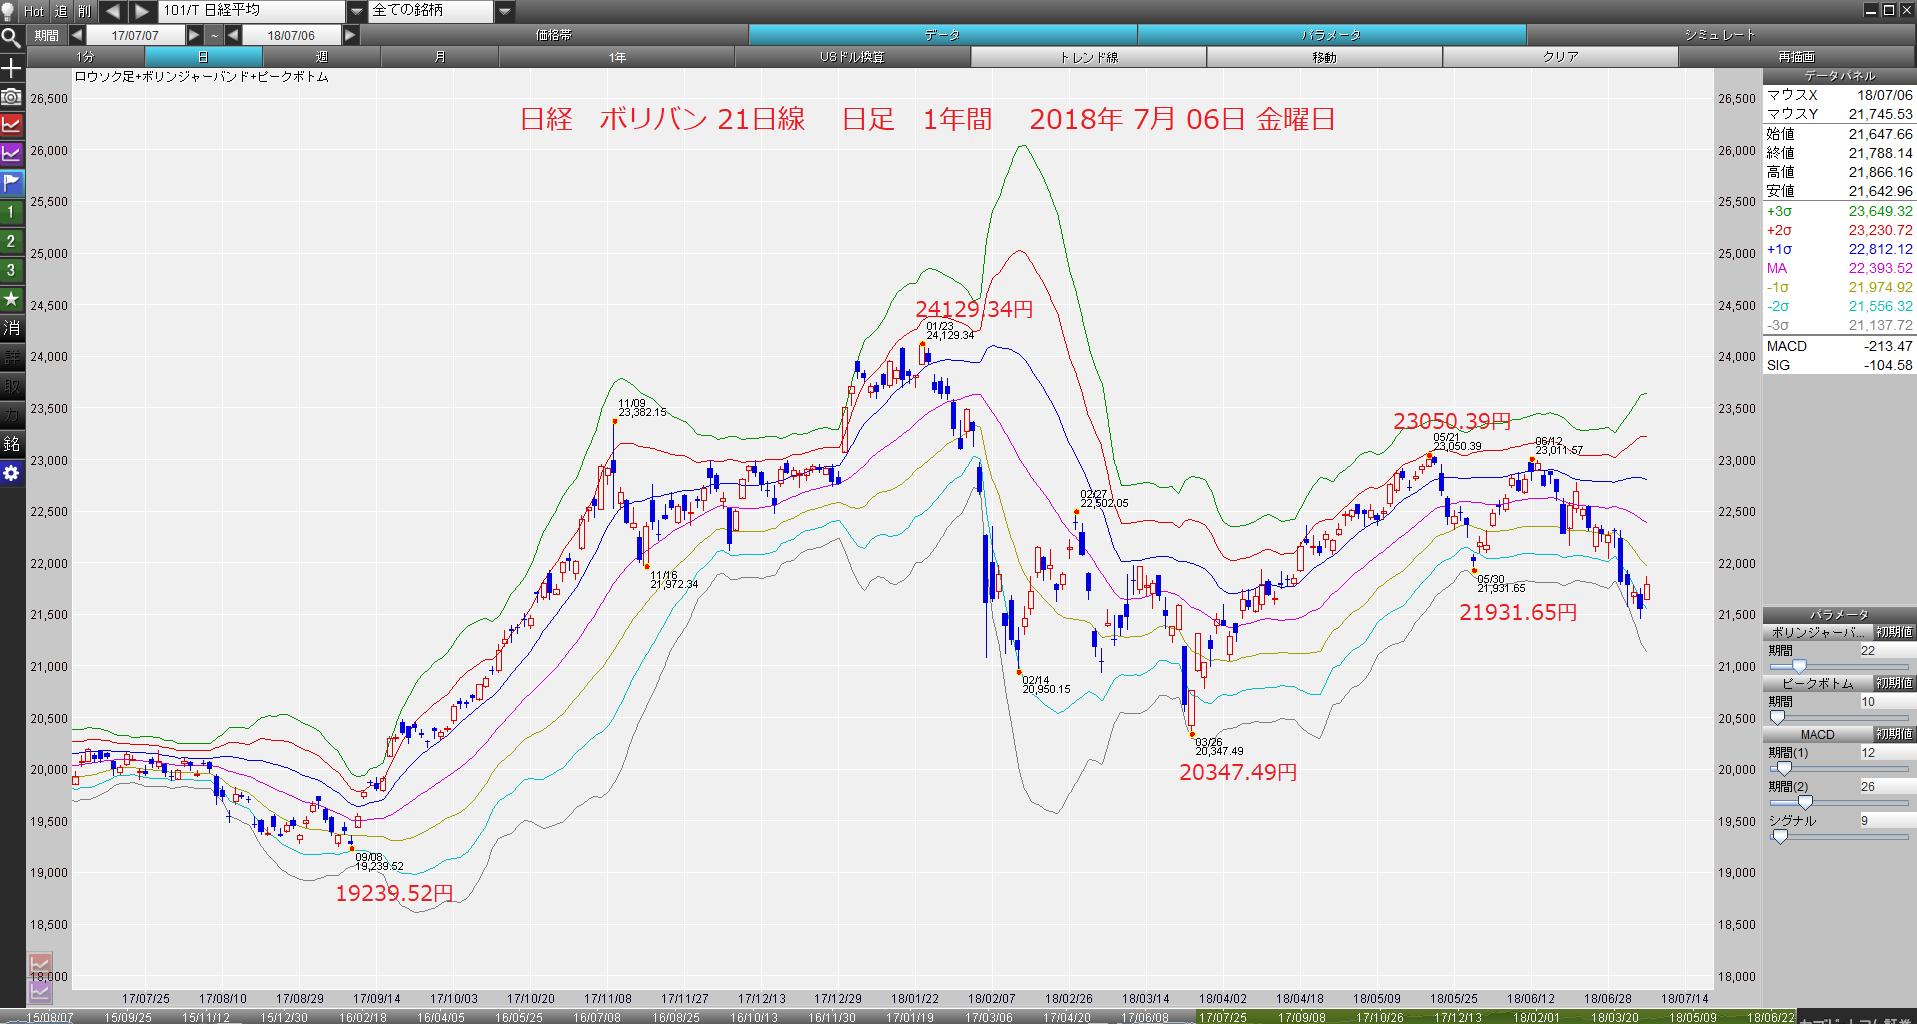
Task: Click the magnifier search icon
Action: (11, 38)
